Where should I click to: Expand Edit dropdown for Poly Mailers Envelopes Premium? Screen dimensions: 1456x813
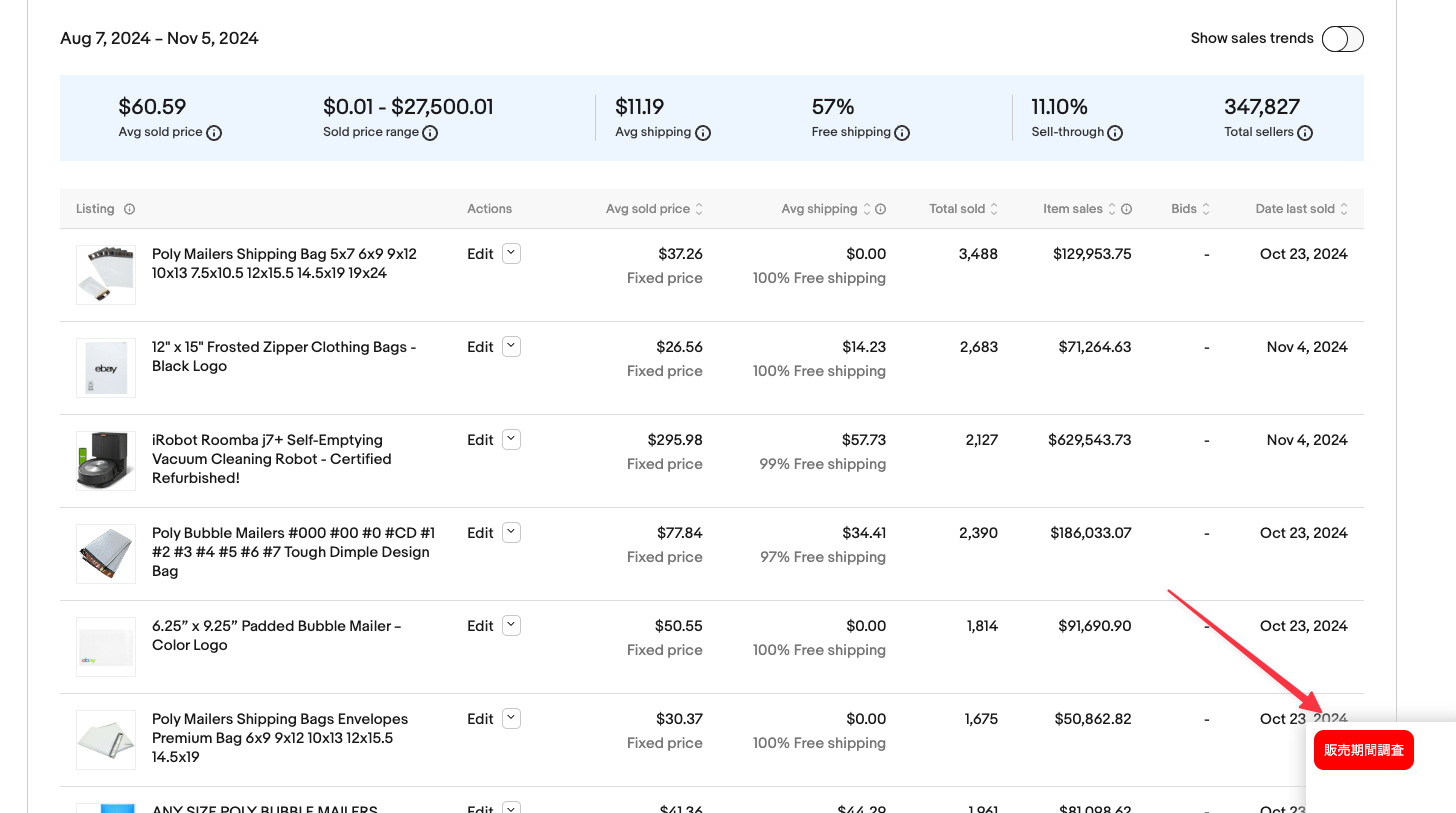[x=511, y=719]
